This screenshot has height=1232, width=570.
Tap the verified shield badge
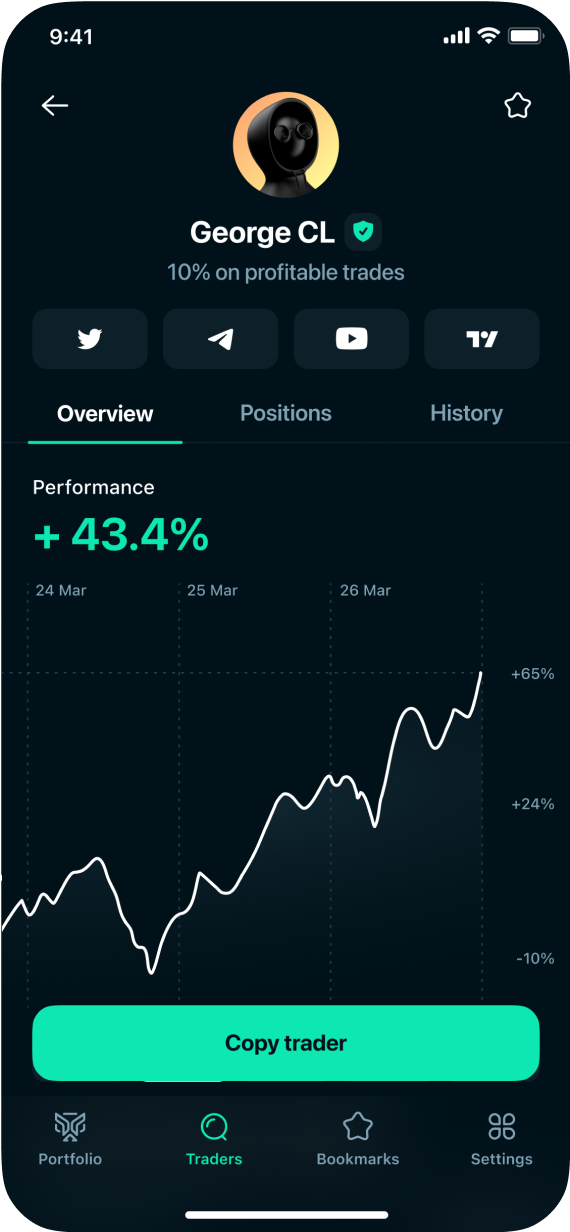point(364,233)
